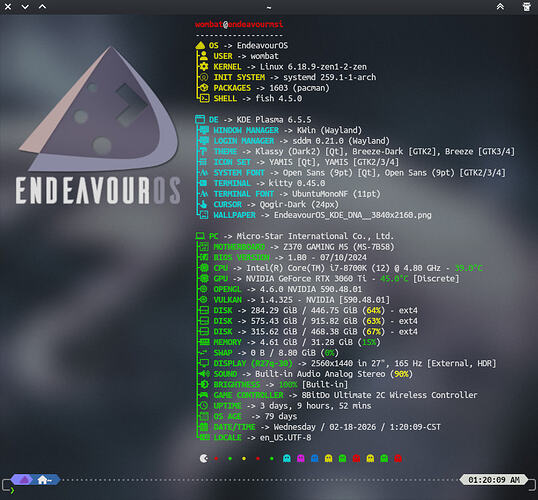
Task: Click the PC laptop icon
Action: tap(200, 236)
